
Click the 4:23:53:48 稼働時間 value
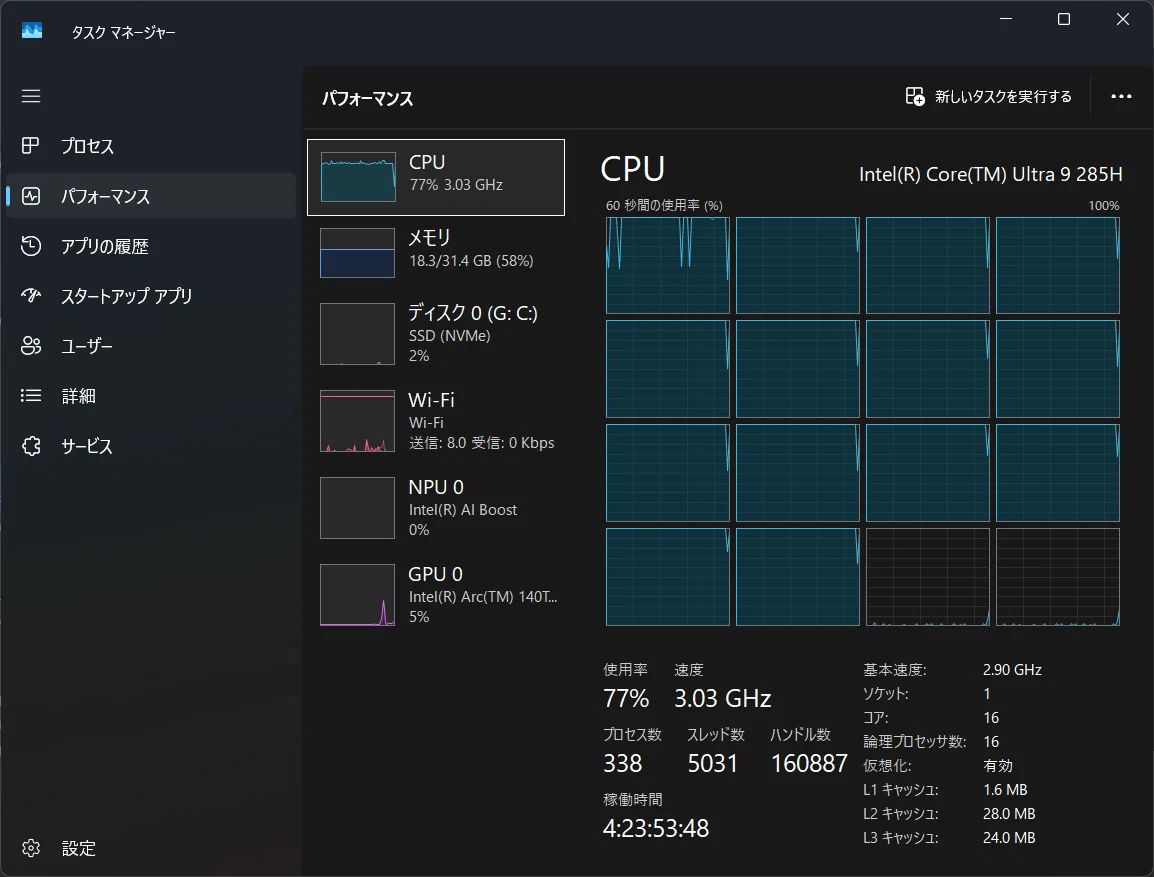coord(656,828)
